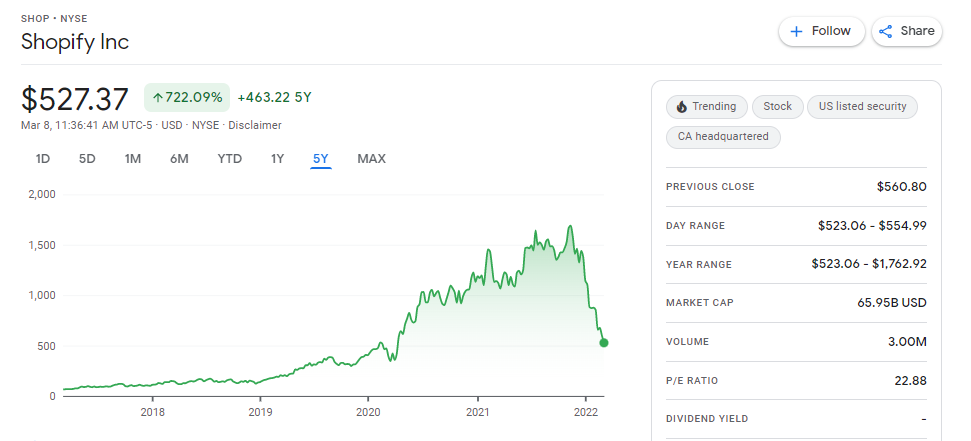Switch chart to YTD range

(230, 159)
